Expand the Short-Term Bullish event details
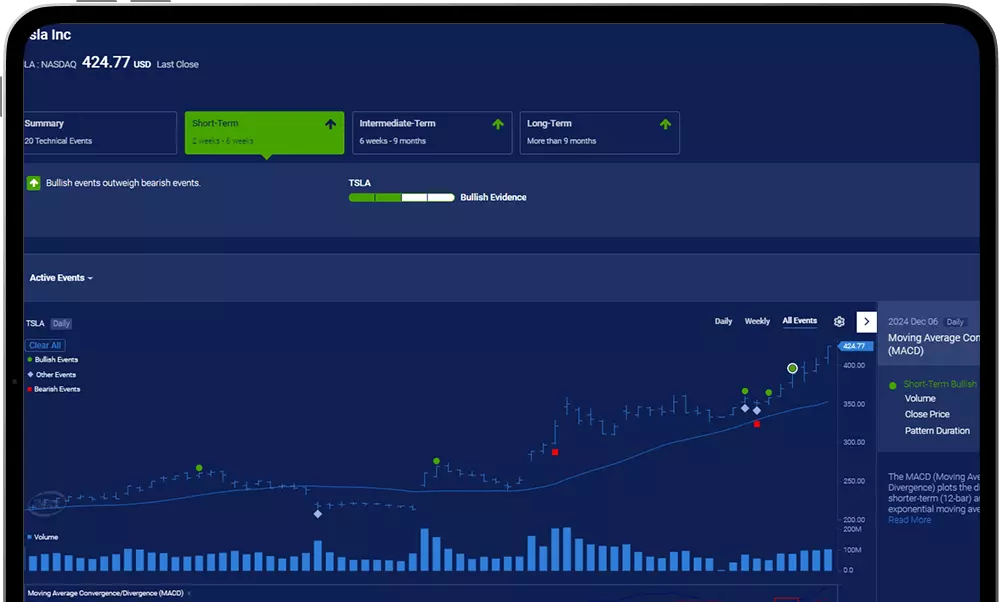The height and width of the screenshot is (602, 1000). point(939,384)
